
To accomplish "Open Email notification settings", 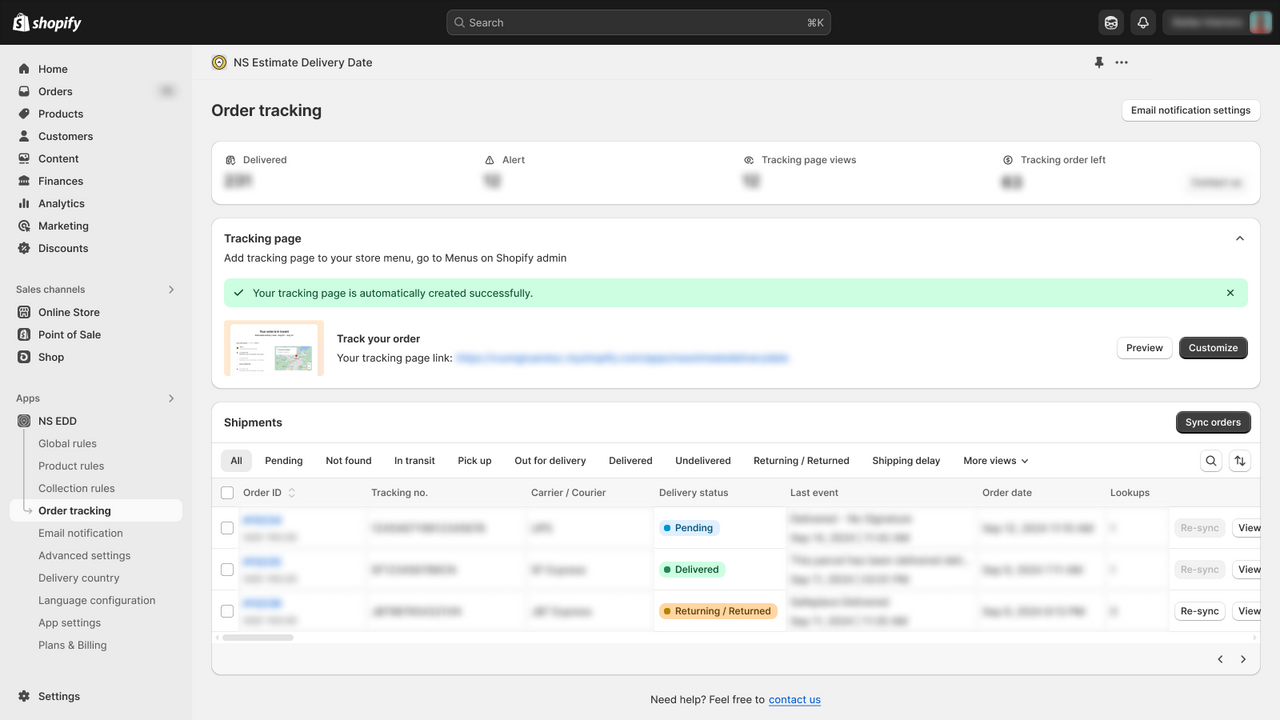I will coord(1191,110).
